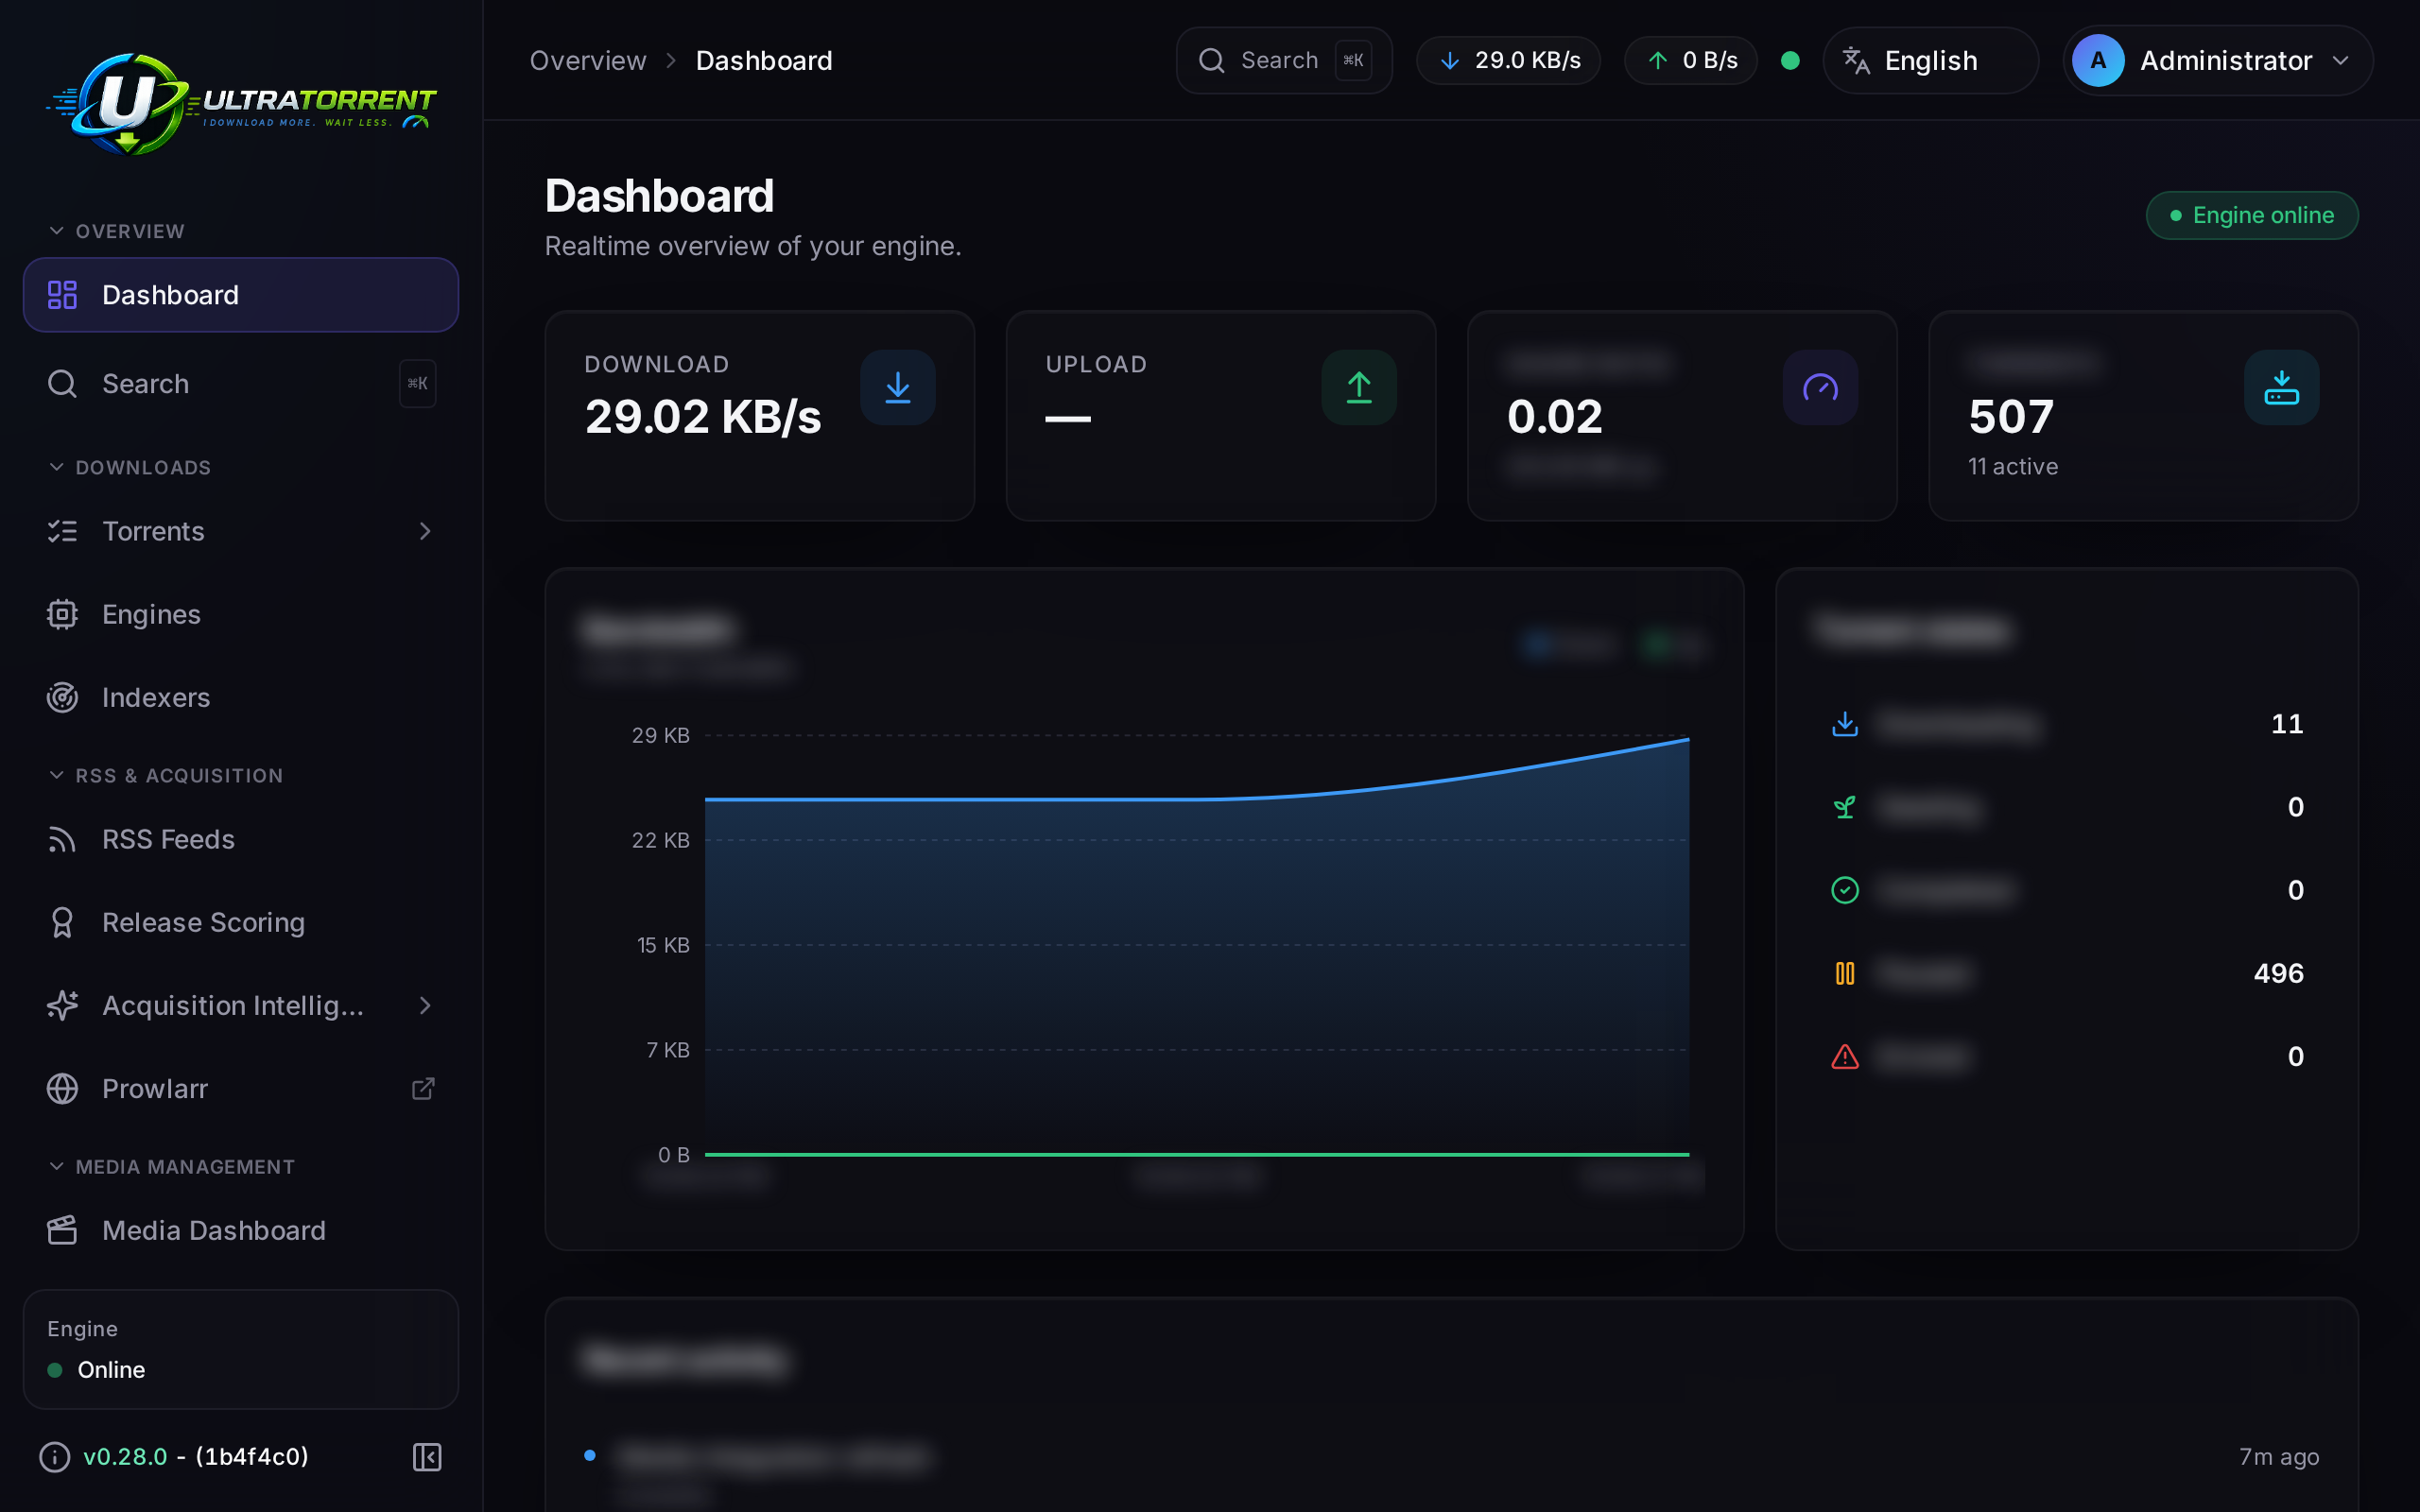Image resolution: width=2420 pixels, height=1512 pixels.
Task: Click the ⌘K shortcut badge in sidebar Search
Action: 418,384
